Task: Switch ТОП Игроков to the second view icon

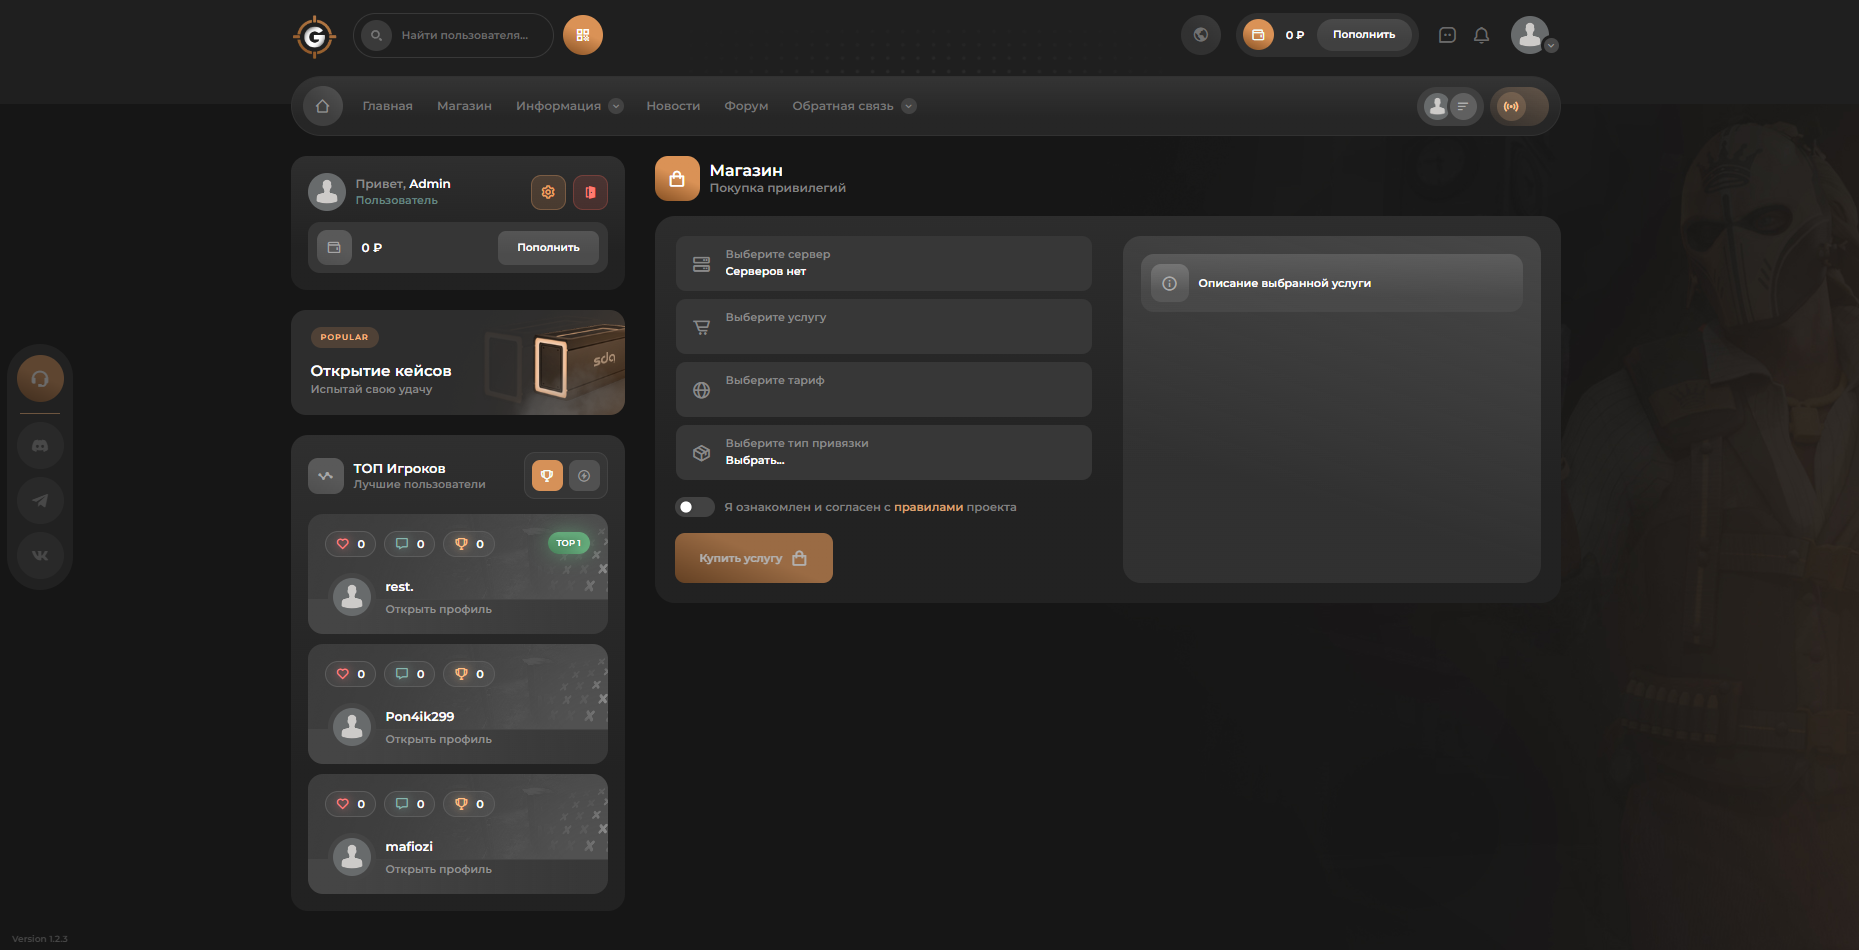Action: tap(584, 476)
